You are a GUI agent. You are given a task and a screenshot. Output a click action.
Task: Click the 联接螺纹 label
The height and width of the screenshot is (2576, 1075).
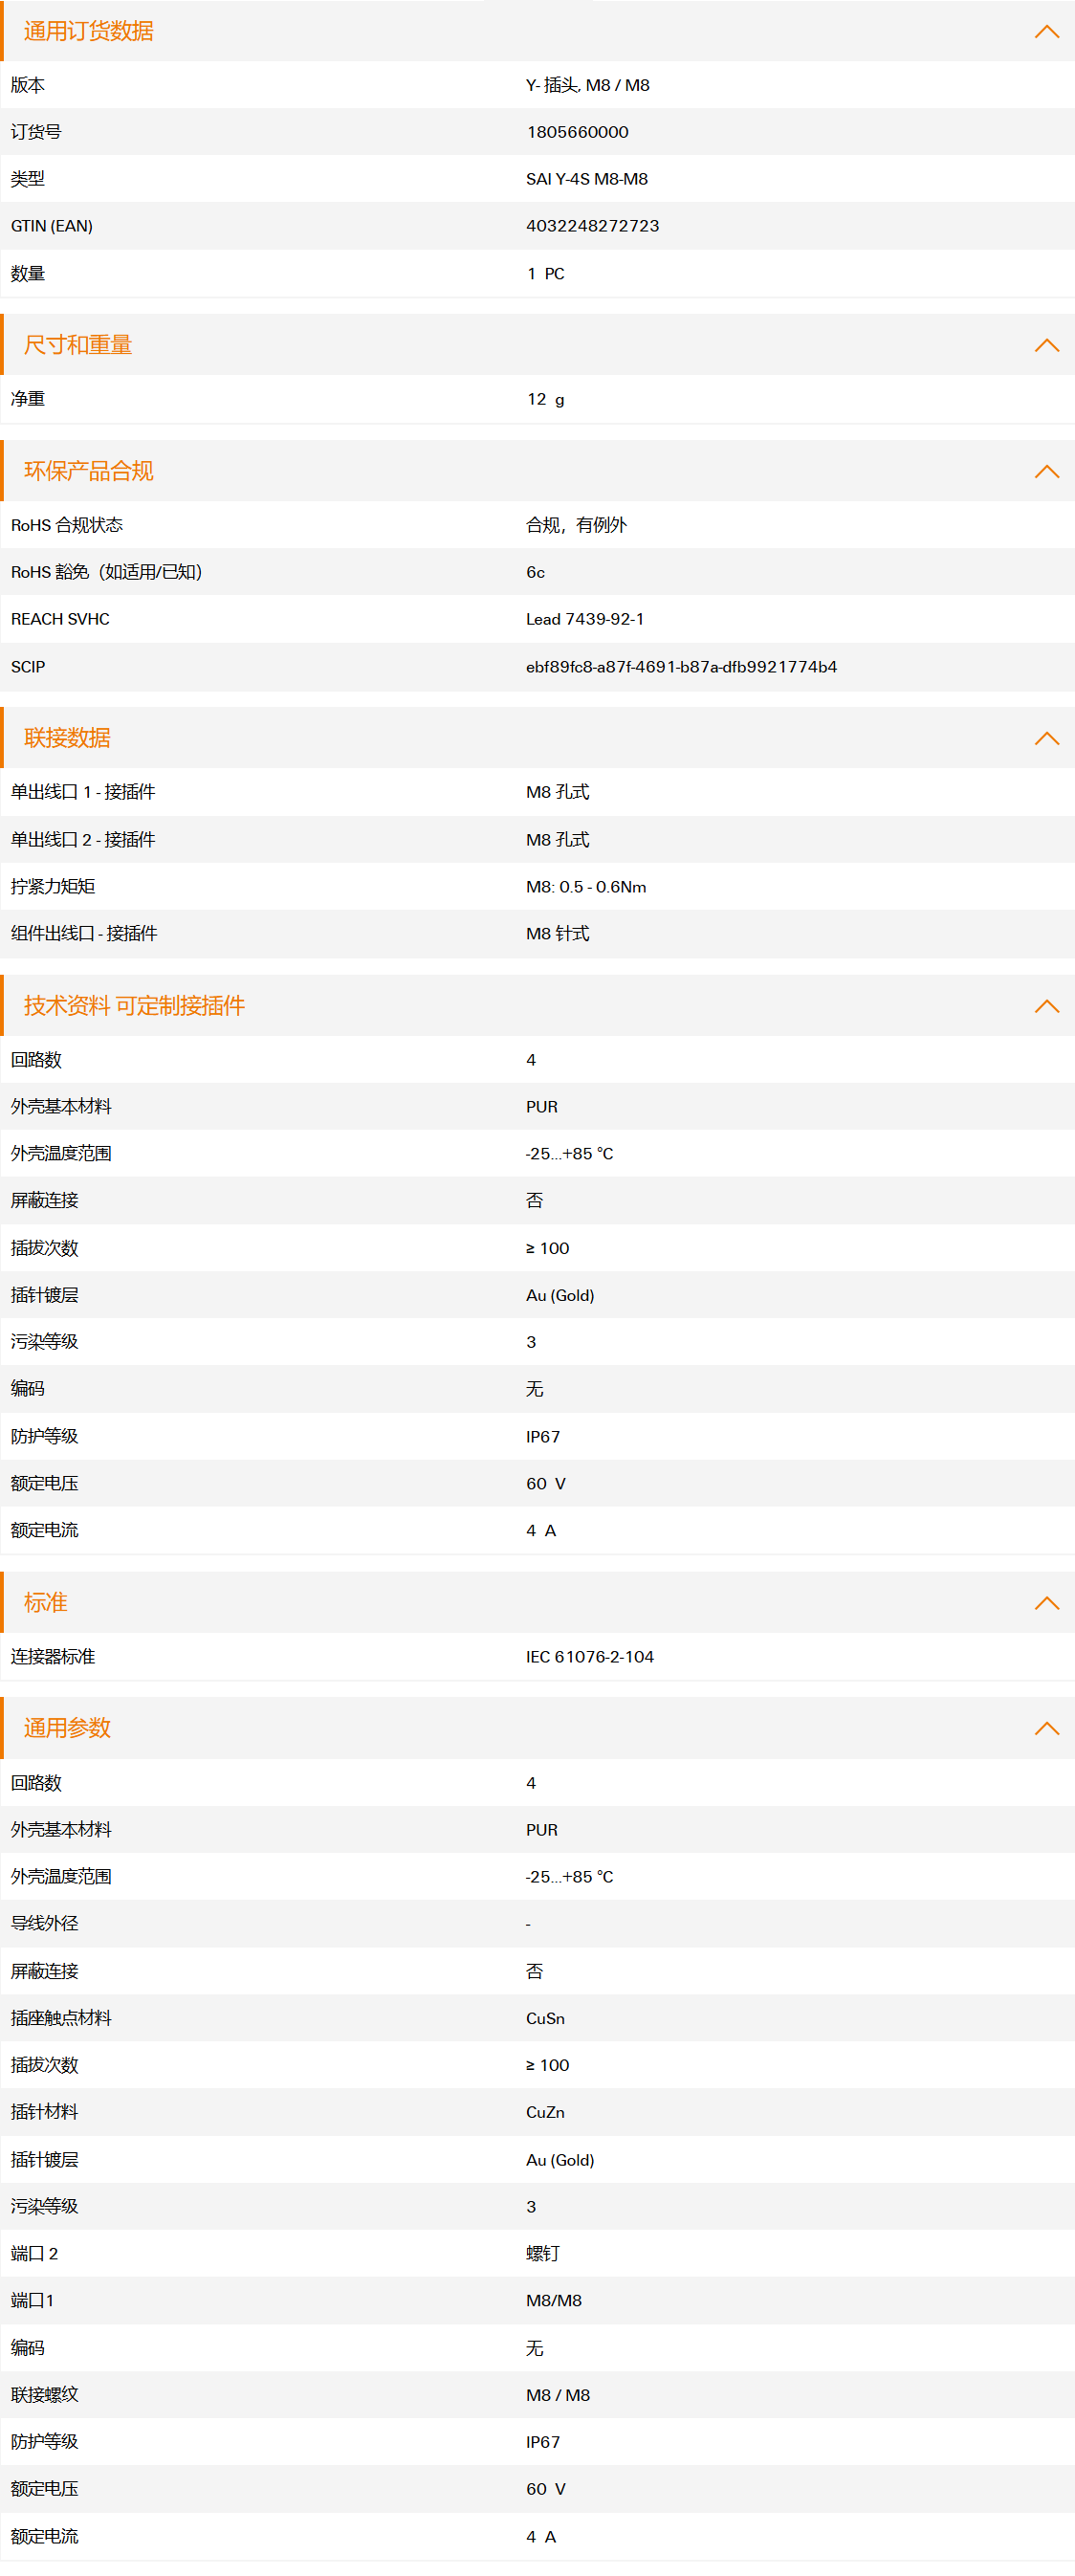coord(45,2396)
